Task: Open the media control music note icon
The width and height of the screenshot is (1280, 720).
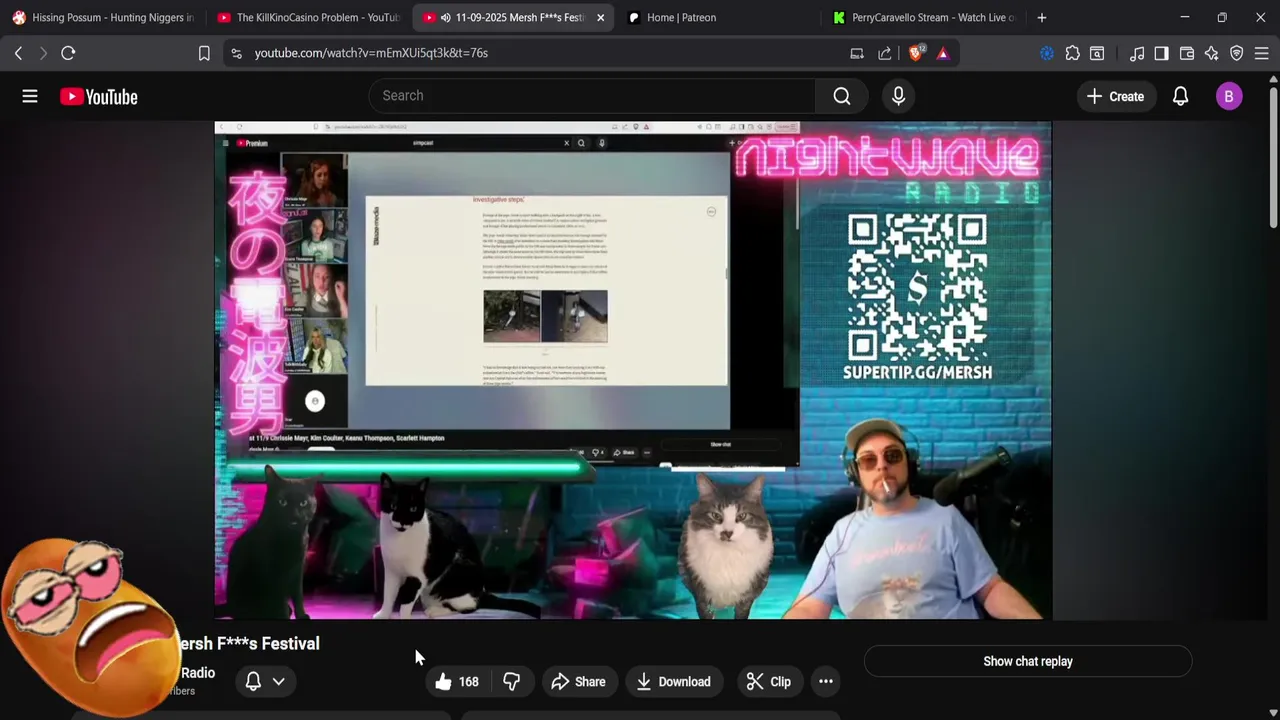Action: click(1137, 53)
